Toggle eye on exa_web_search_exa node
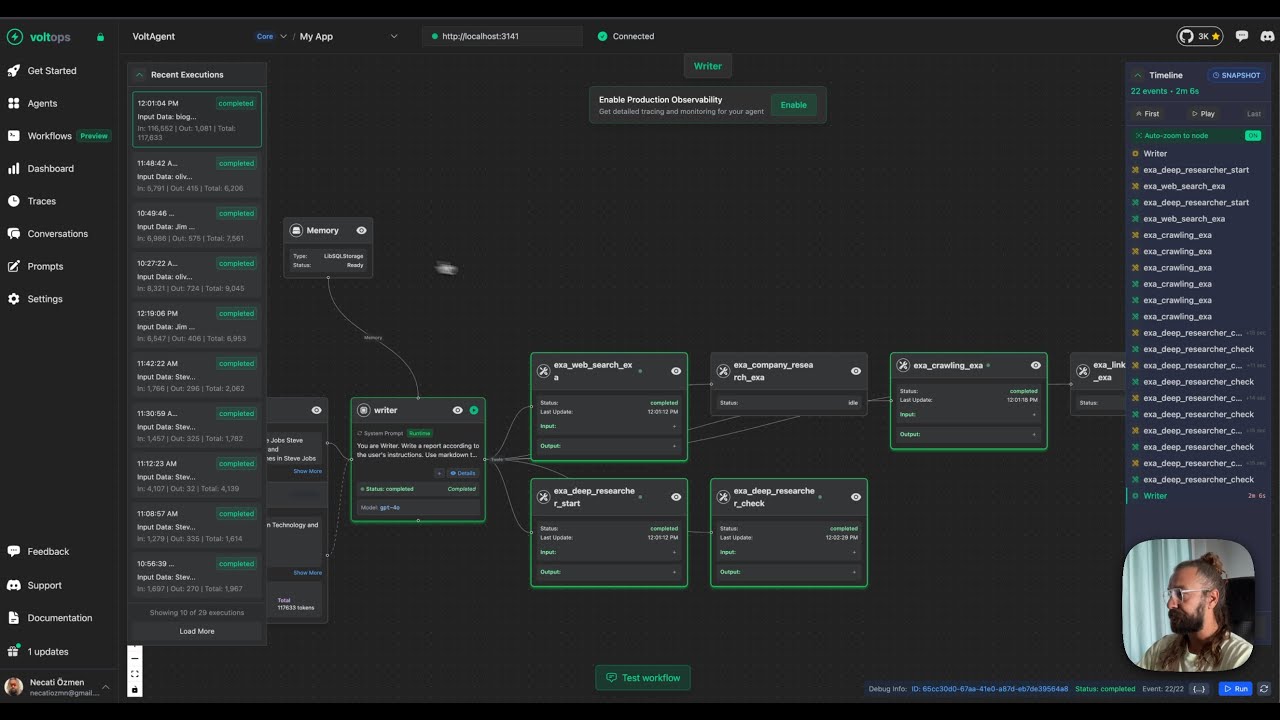 (676, 371)
